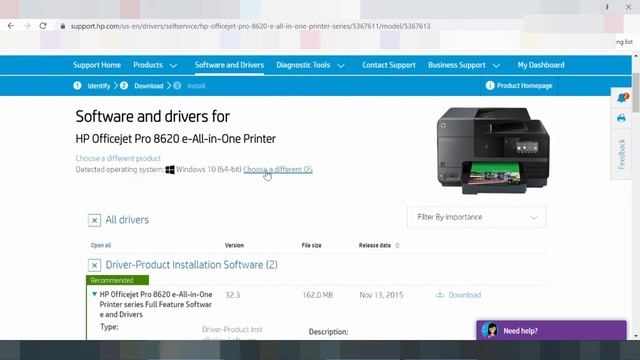Viewport: 640px width, 360px height.
Task: Click the step 2 Download circle icon
Action: [x=124, y=85]
